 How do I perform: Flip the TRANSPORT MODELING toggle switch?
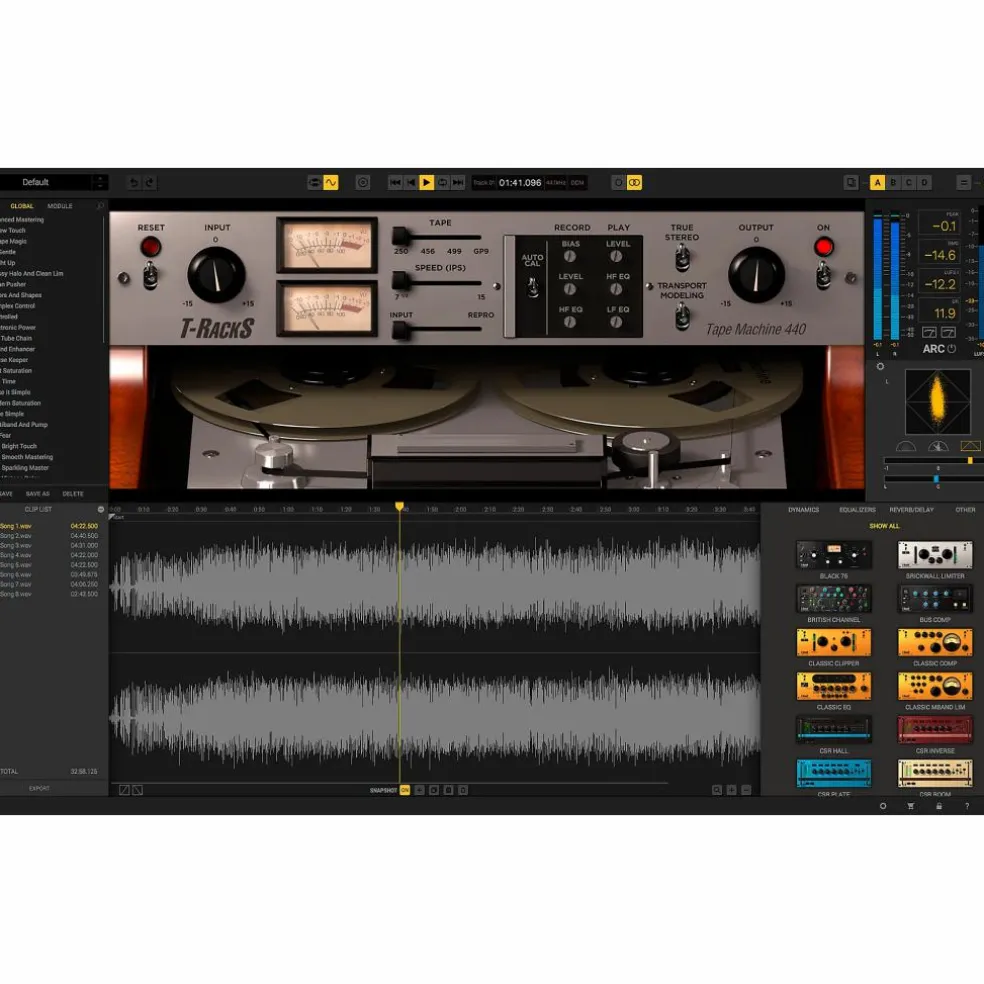[682, 316]
